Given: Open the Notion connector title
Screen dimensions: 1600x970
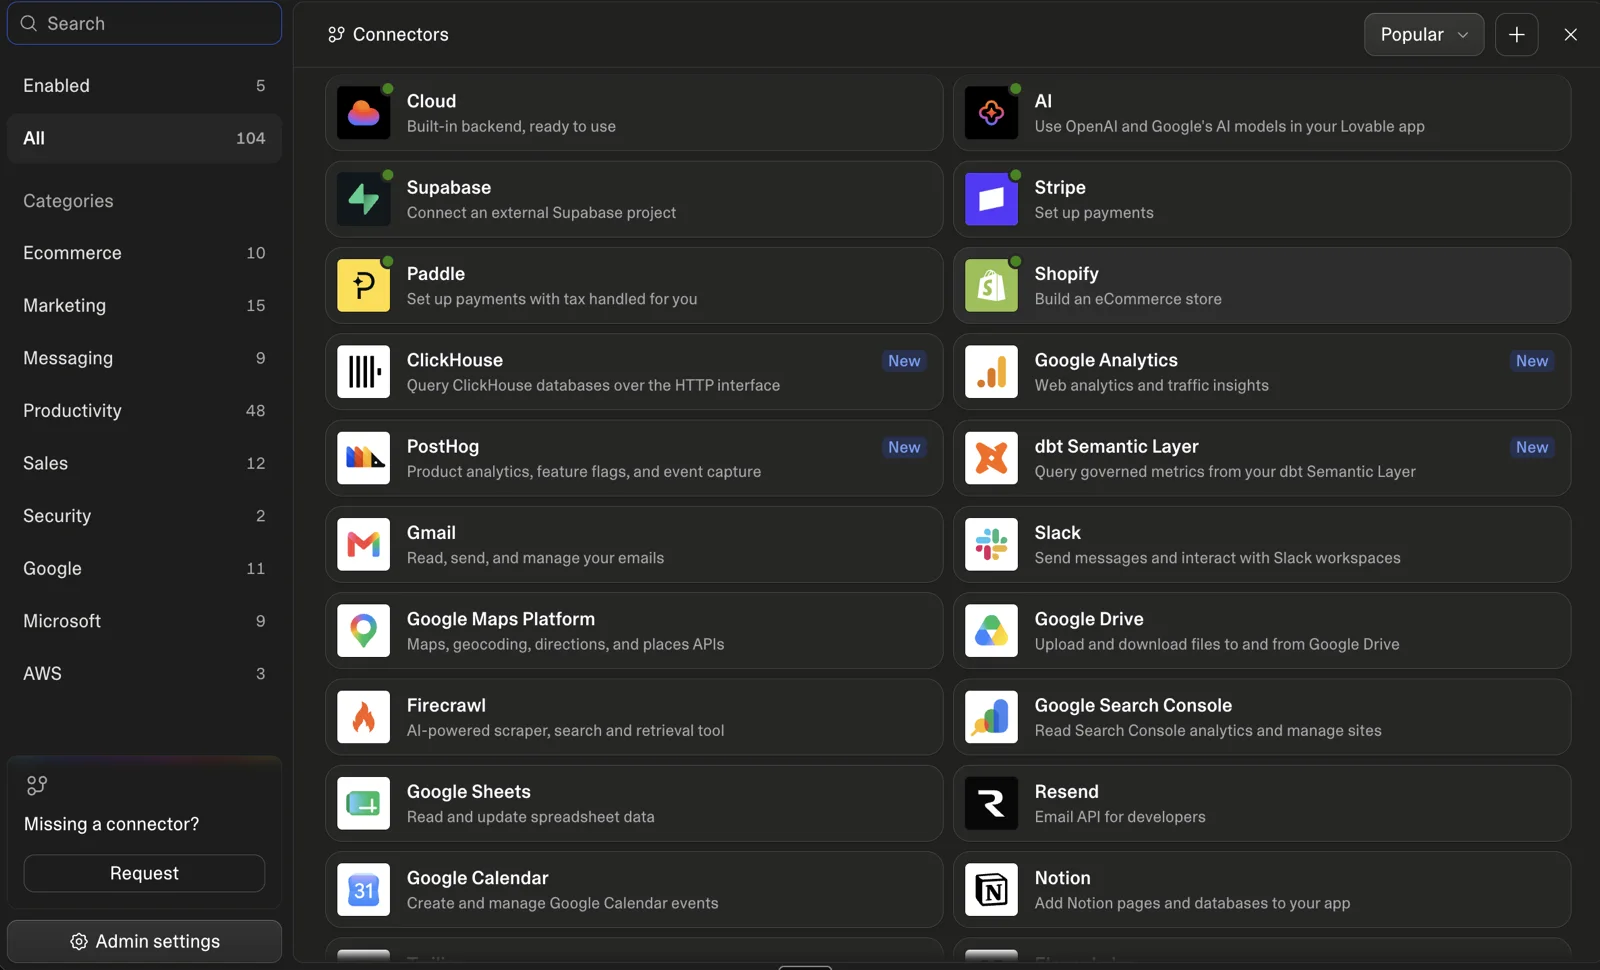Looking at the screenshot, I should (x=1062, y=878).
